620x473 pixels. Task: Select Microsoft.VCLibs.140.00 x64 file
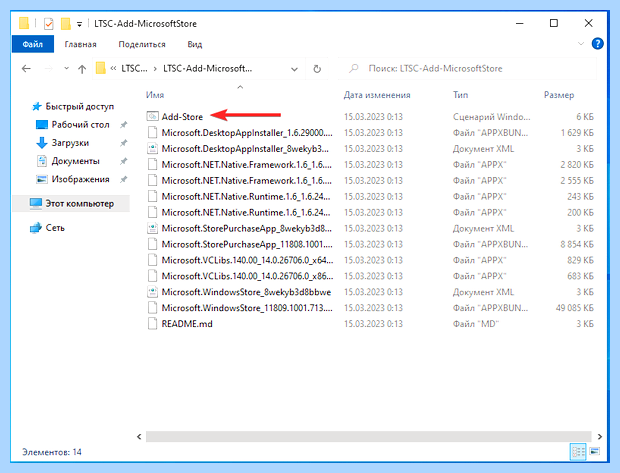[248, 260]
